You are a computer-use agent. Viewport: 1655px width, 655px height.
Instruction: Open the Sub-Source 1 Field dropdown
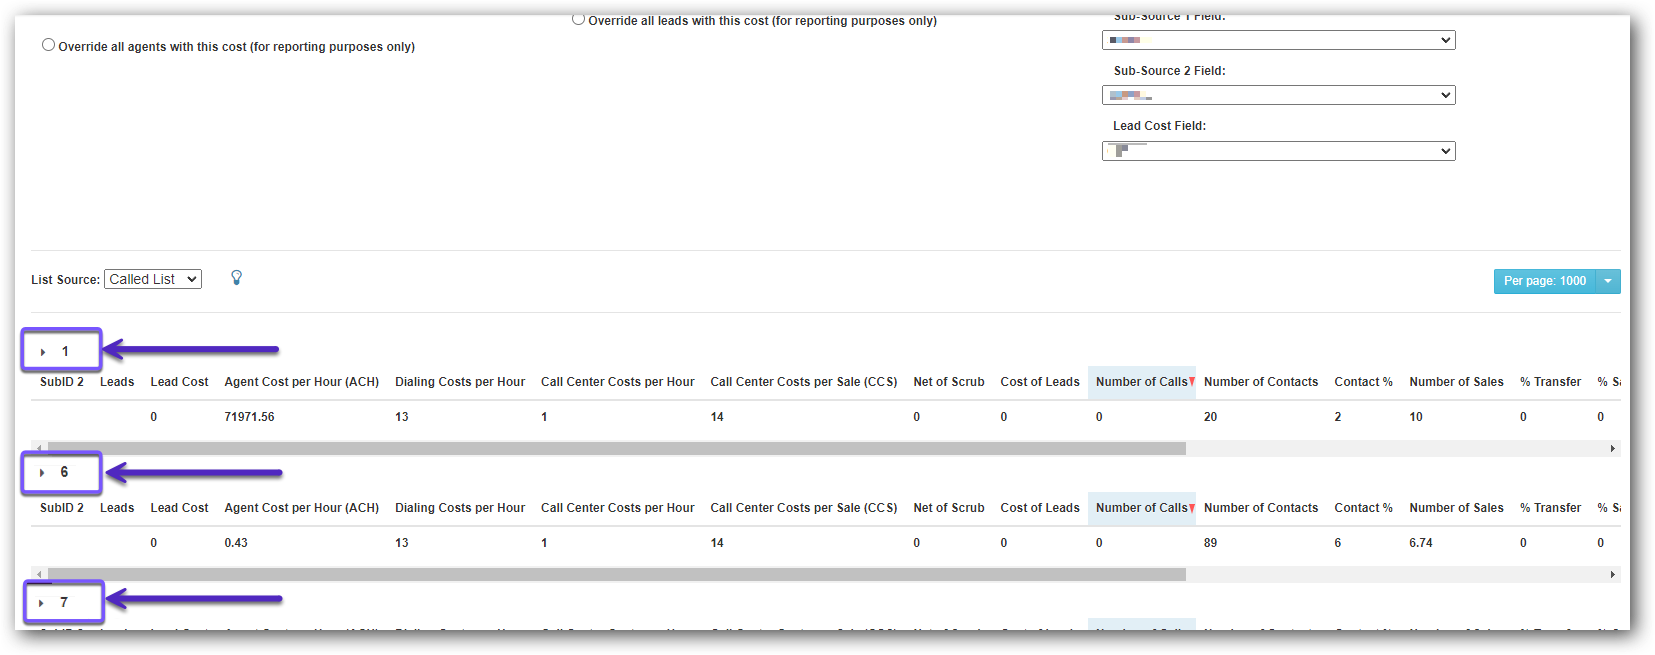click(x=1278, y=40)
